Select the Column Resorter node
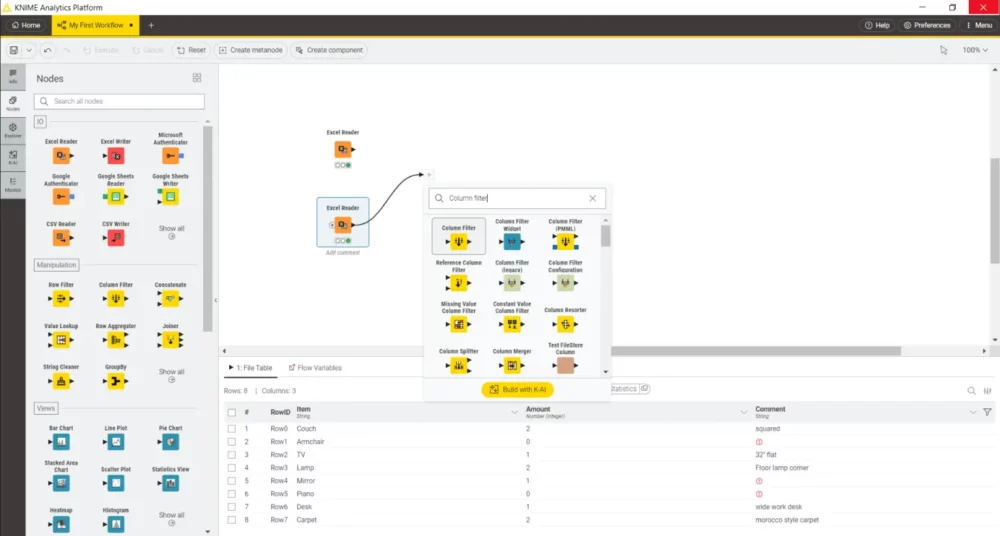 click(x=565, y=324)
